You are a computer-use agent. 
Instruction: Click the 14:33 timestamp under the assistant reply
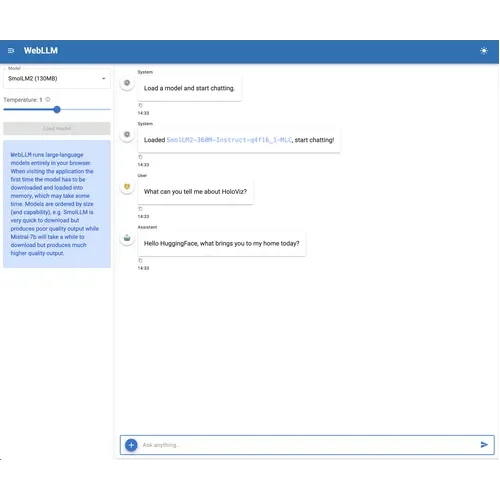click(143, 268)
